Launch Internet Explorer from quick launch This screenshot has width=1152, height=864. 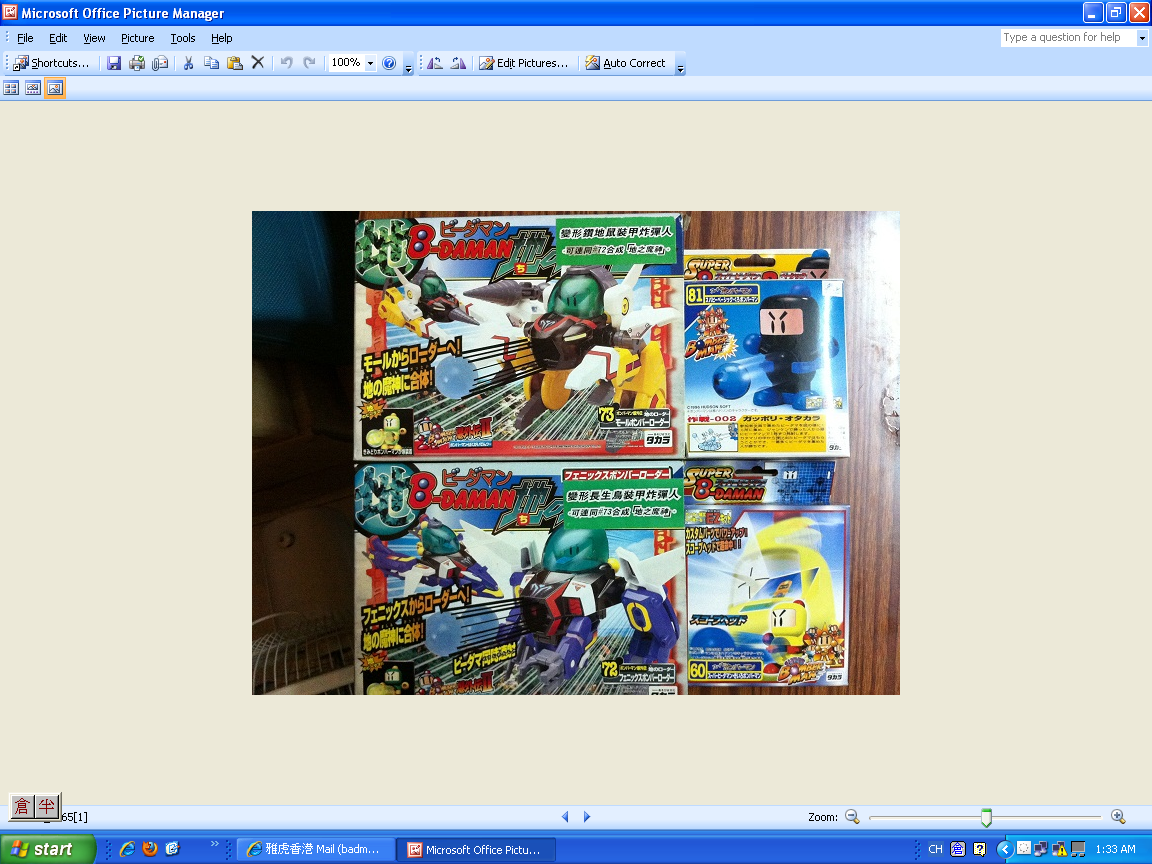[127, 849]
